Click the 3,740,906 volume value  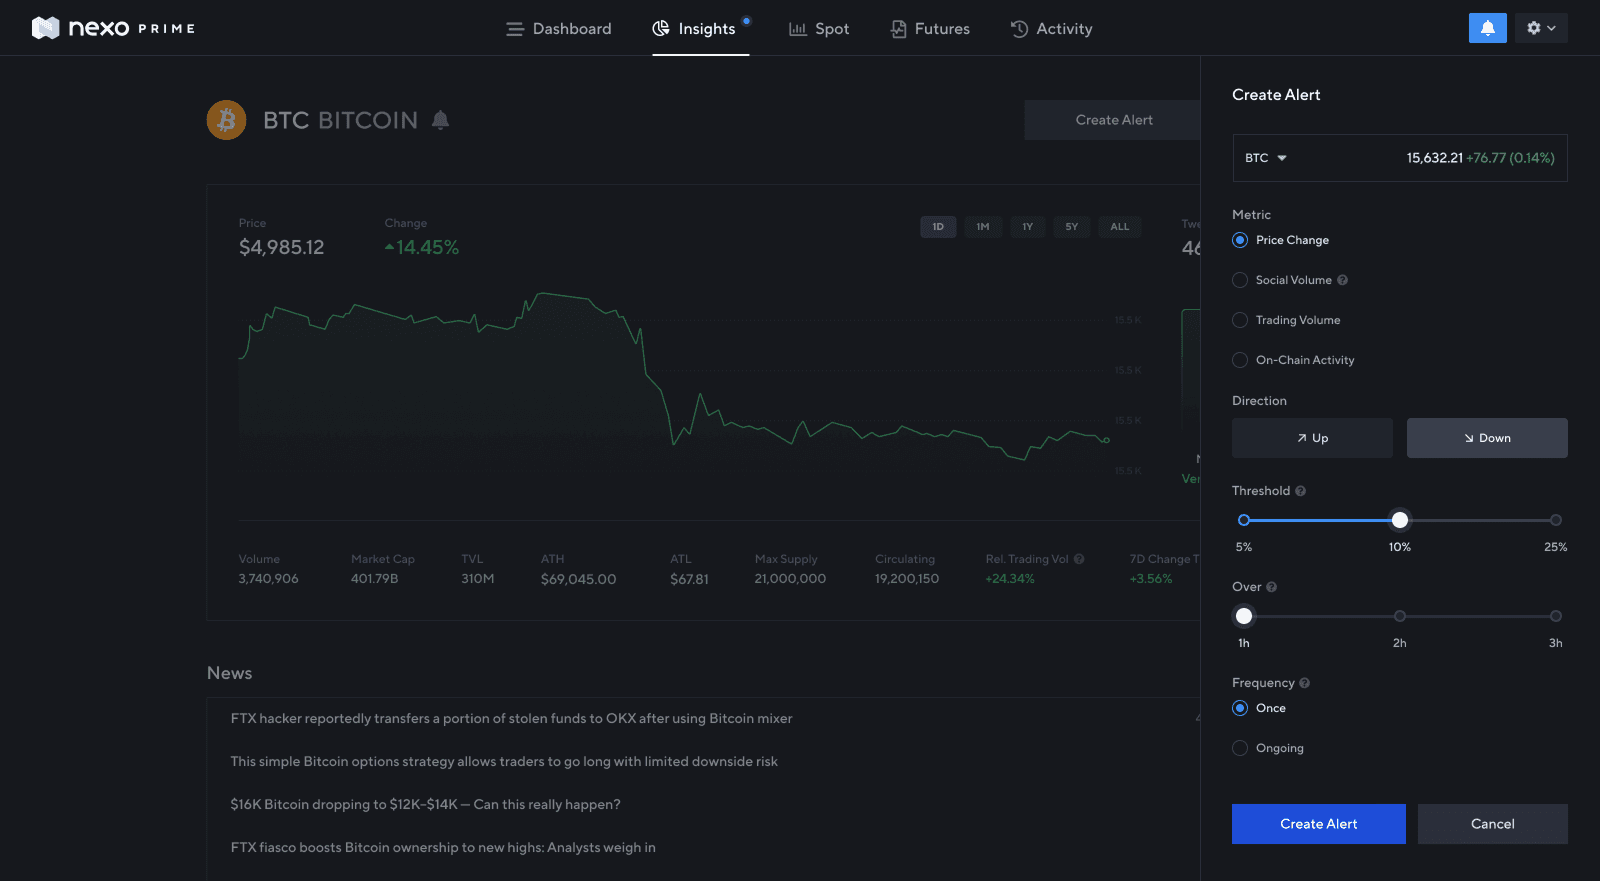click(x=268, y=579)
